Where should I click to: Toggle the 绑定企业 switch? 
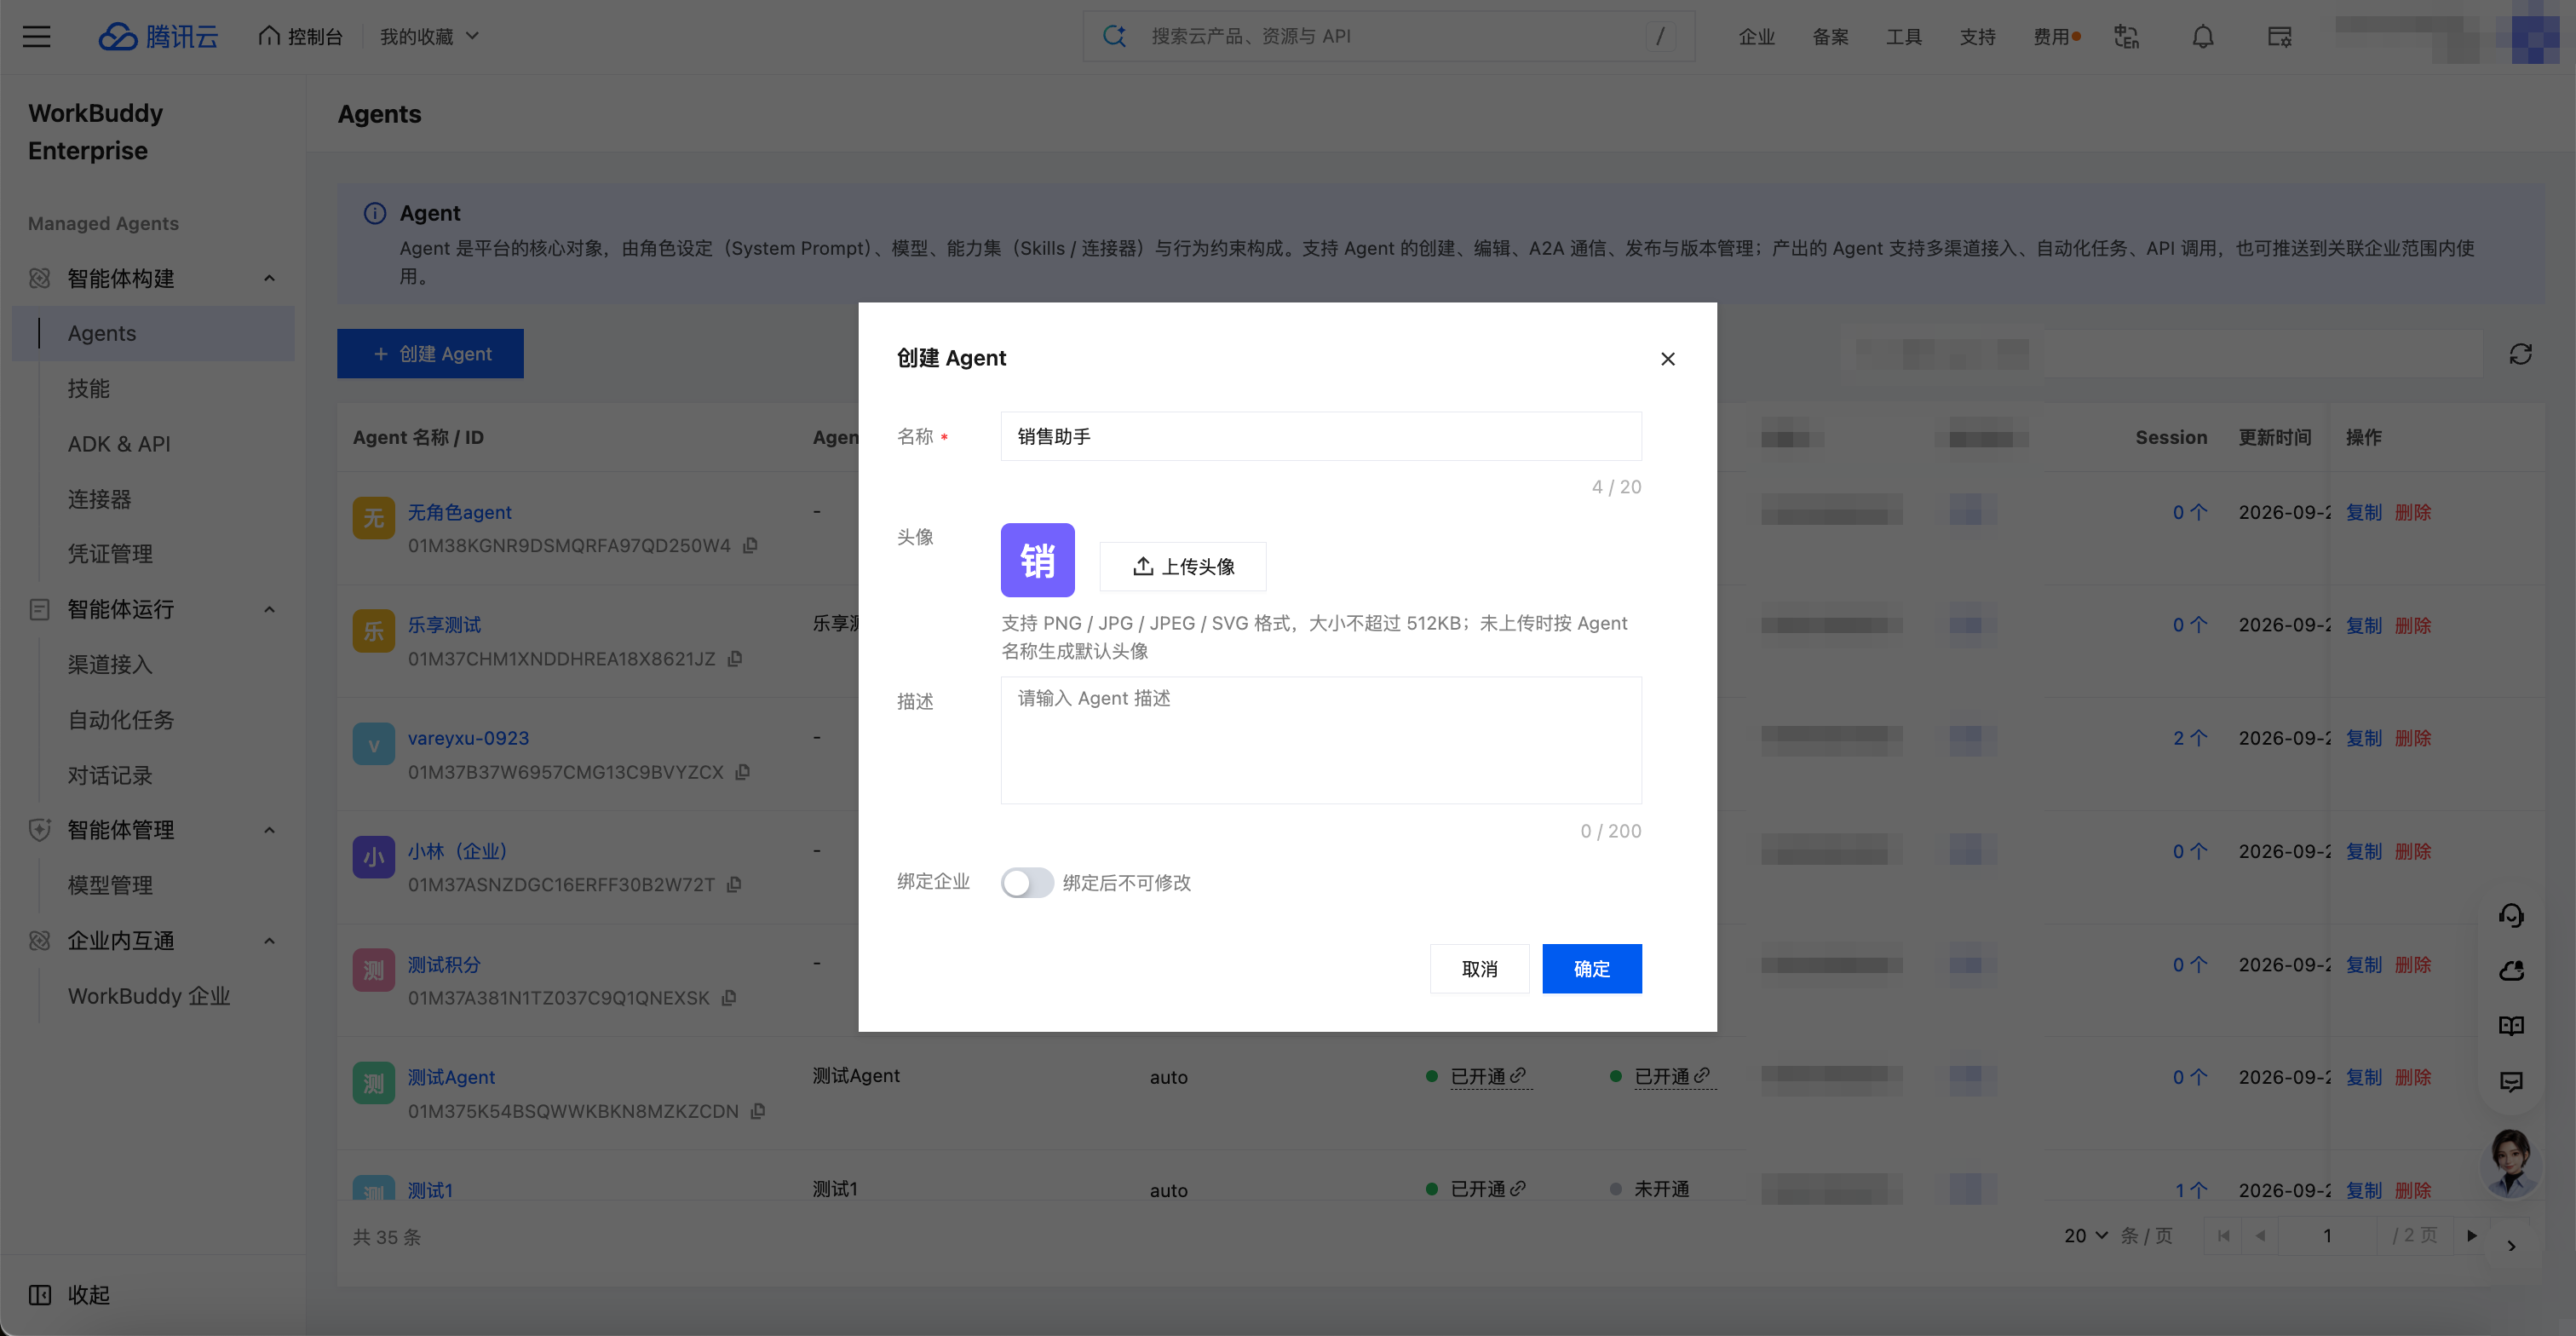point(1027,883)
